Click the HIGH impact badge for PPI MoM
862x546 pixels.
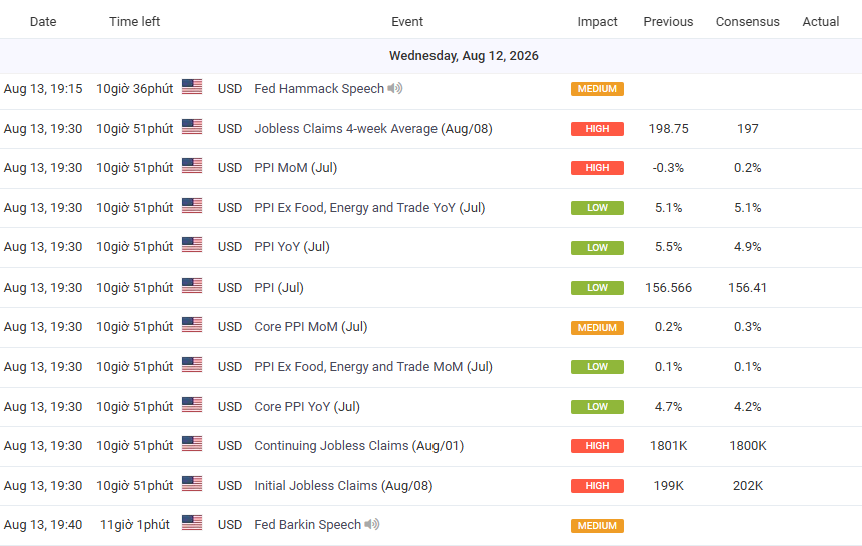point(597,168)
